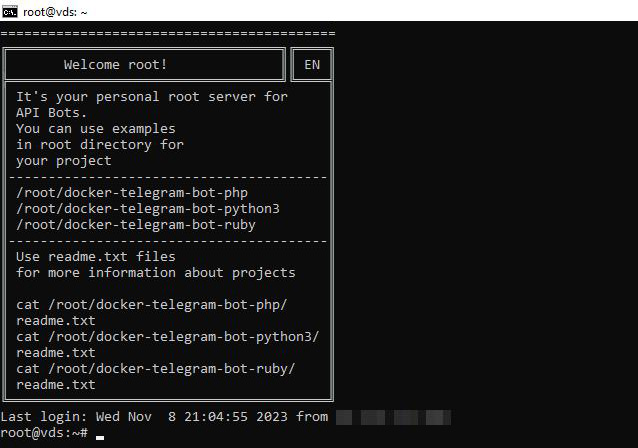Click the "You can use examples" line
Screen dimensions: 638x448
(96, 129)
